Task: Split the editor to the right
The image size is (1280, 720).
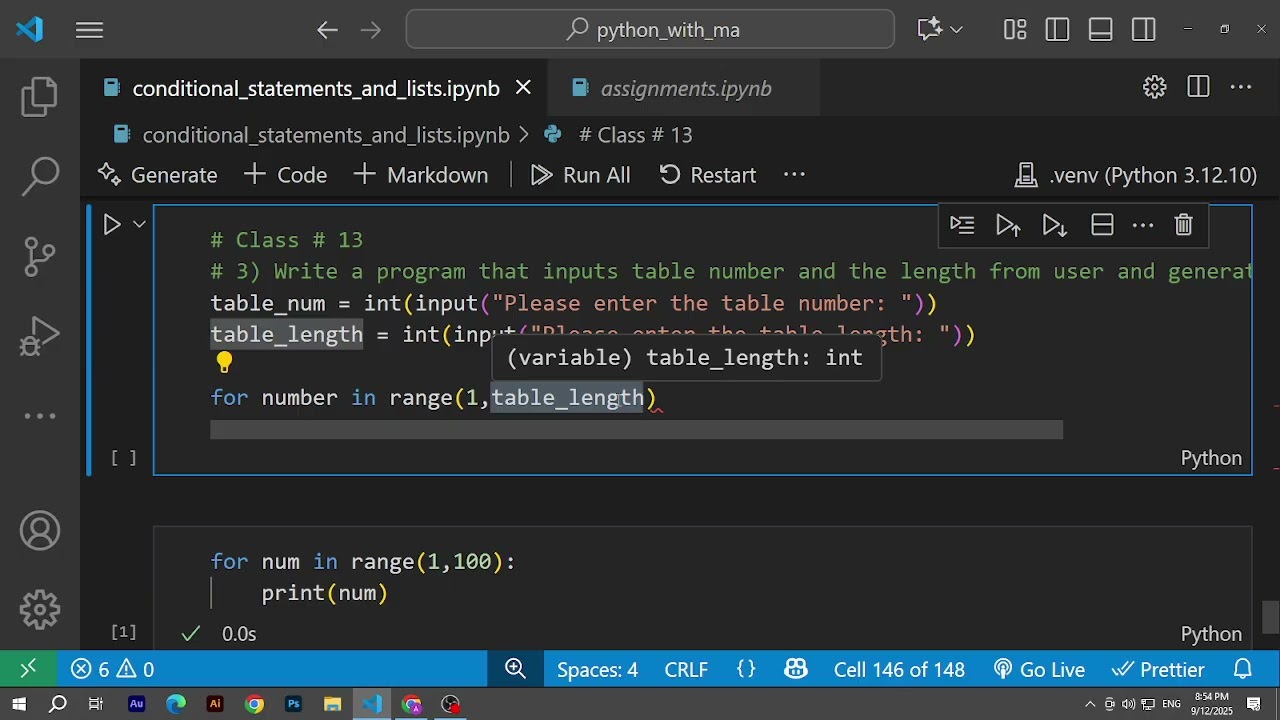Action: [1198, 87]
